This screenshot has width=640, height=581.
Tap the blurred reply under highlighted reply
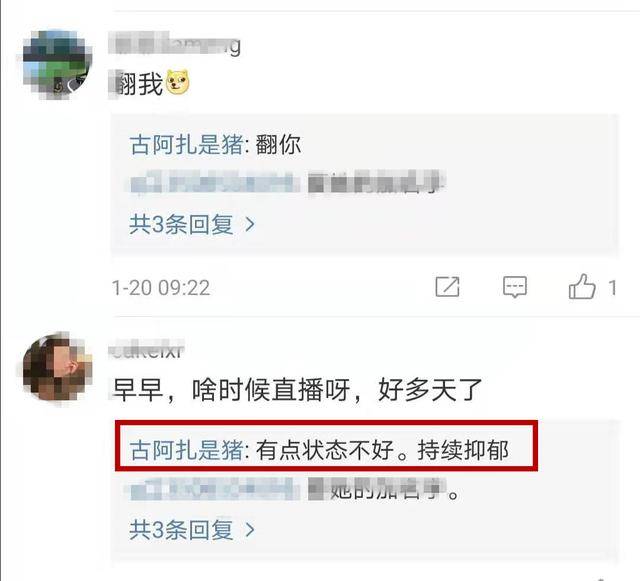(x=295, y=489)
